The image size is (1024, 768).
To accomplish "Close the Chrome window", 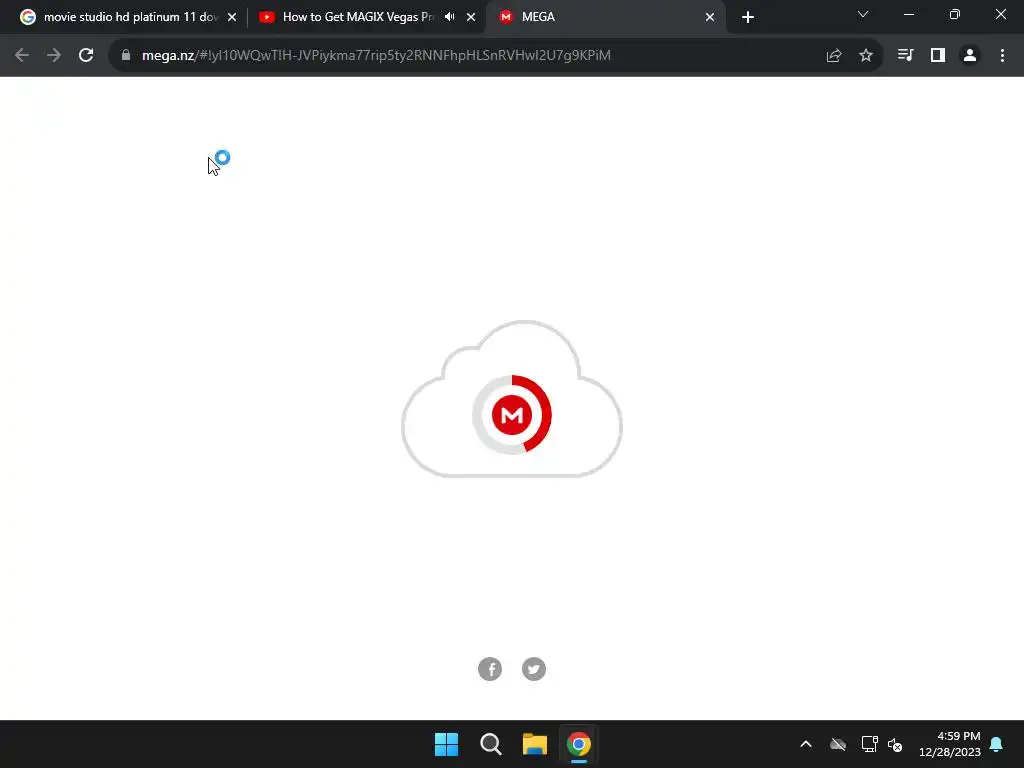I will tap(1000, 14).
